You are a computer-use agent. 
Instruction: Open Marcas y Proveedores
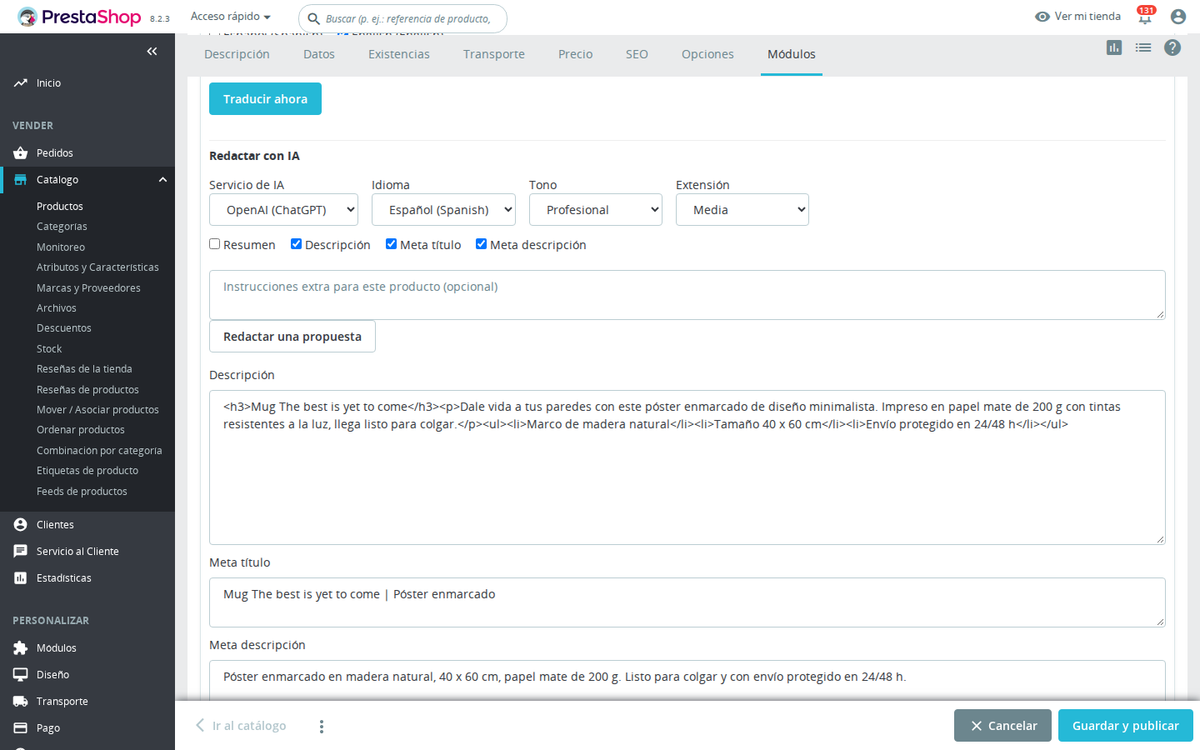[89, 288]
